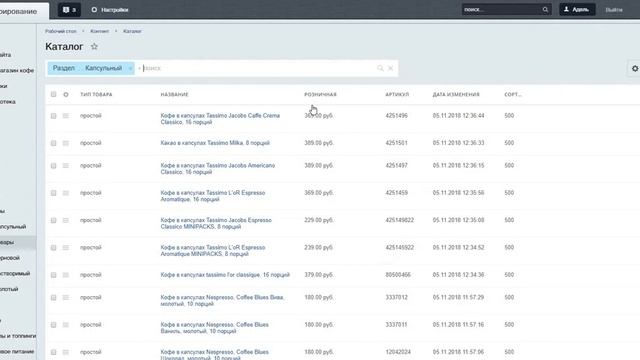640x360 pixels.
Task: Open Настройки in the top bar
Action: 110,10
